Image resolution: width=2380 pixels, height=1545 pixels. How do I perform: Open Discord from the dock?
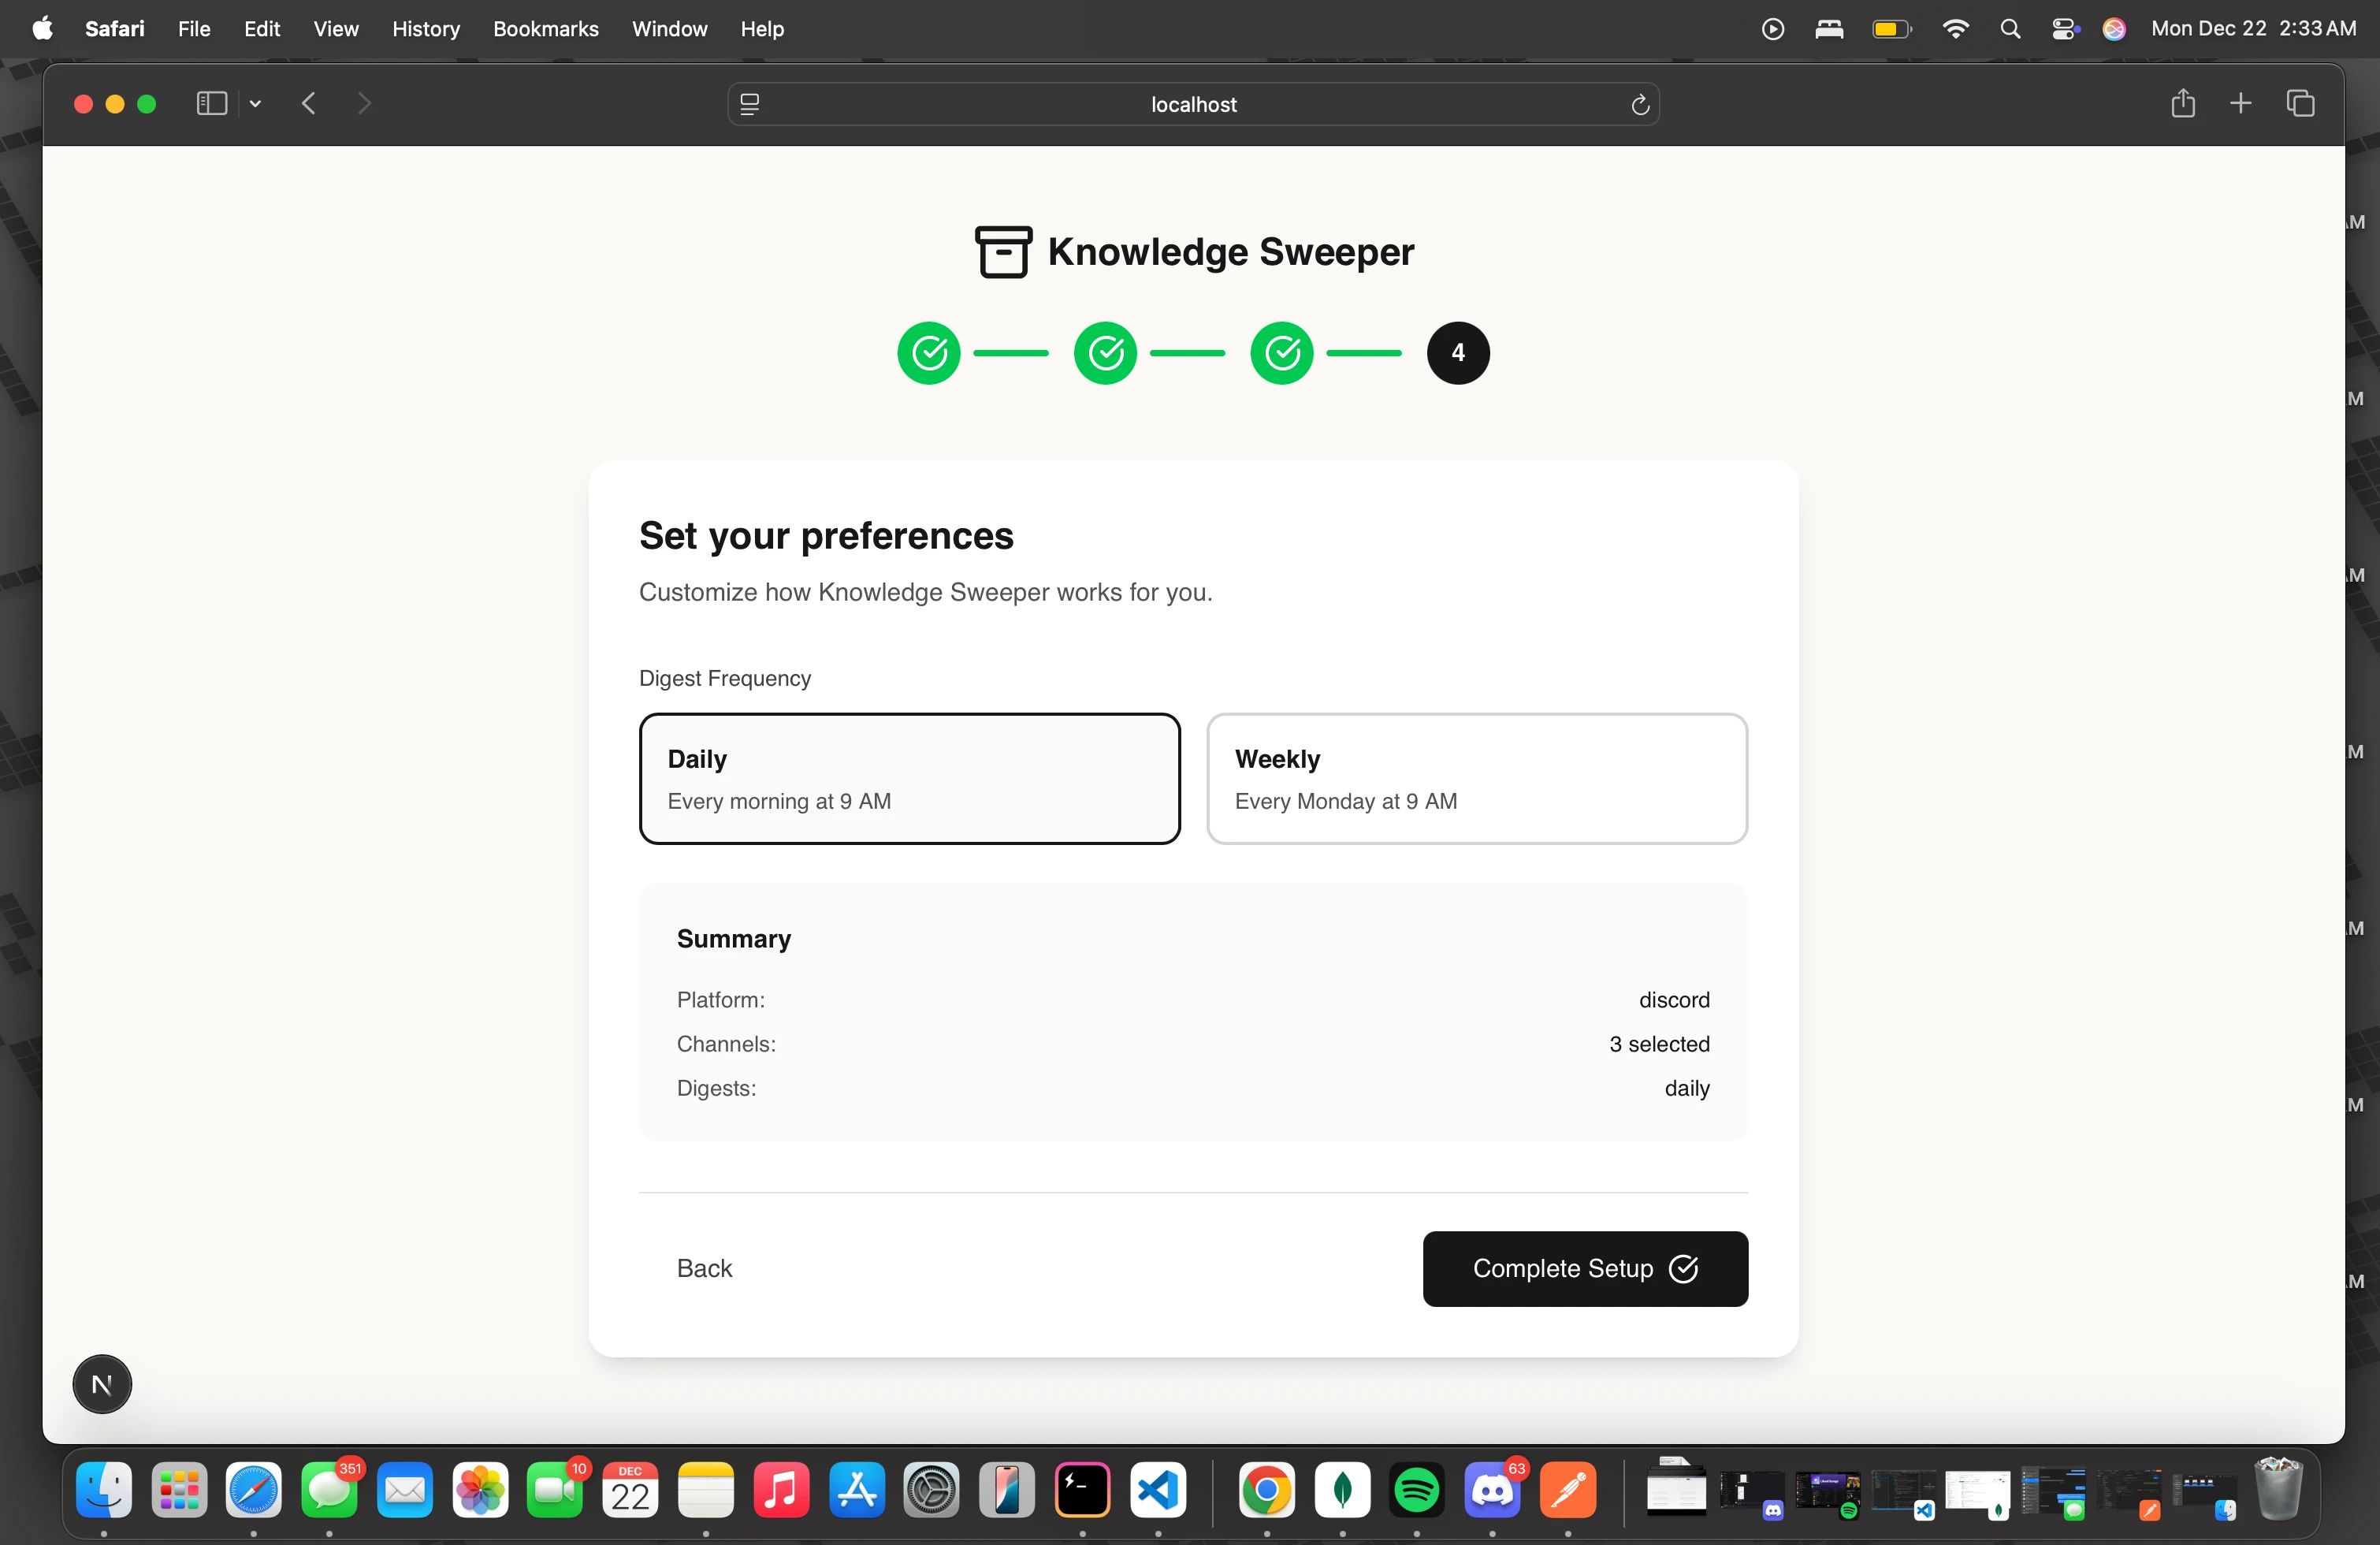pos(1492,1491)
